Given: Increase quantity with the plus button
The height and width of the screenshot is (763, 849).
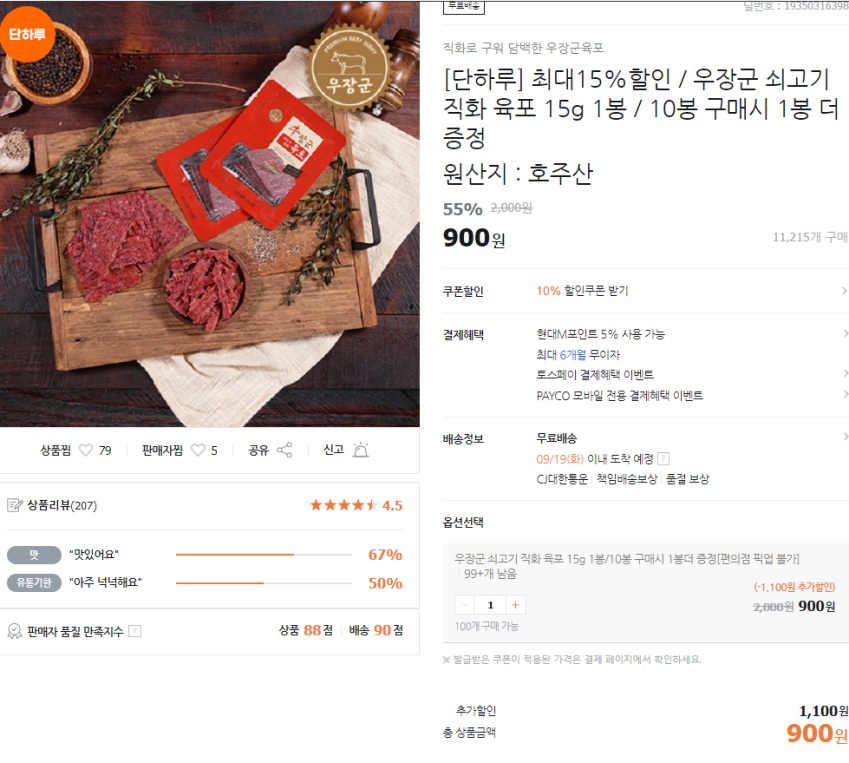Looking at the screenshot, I should pos(516,605).
